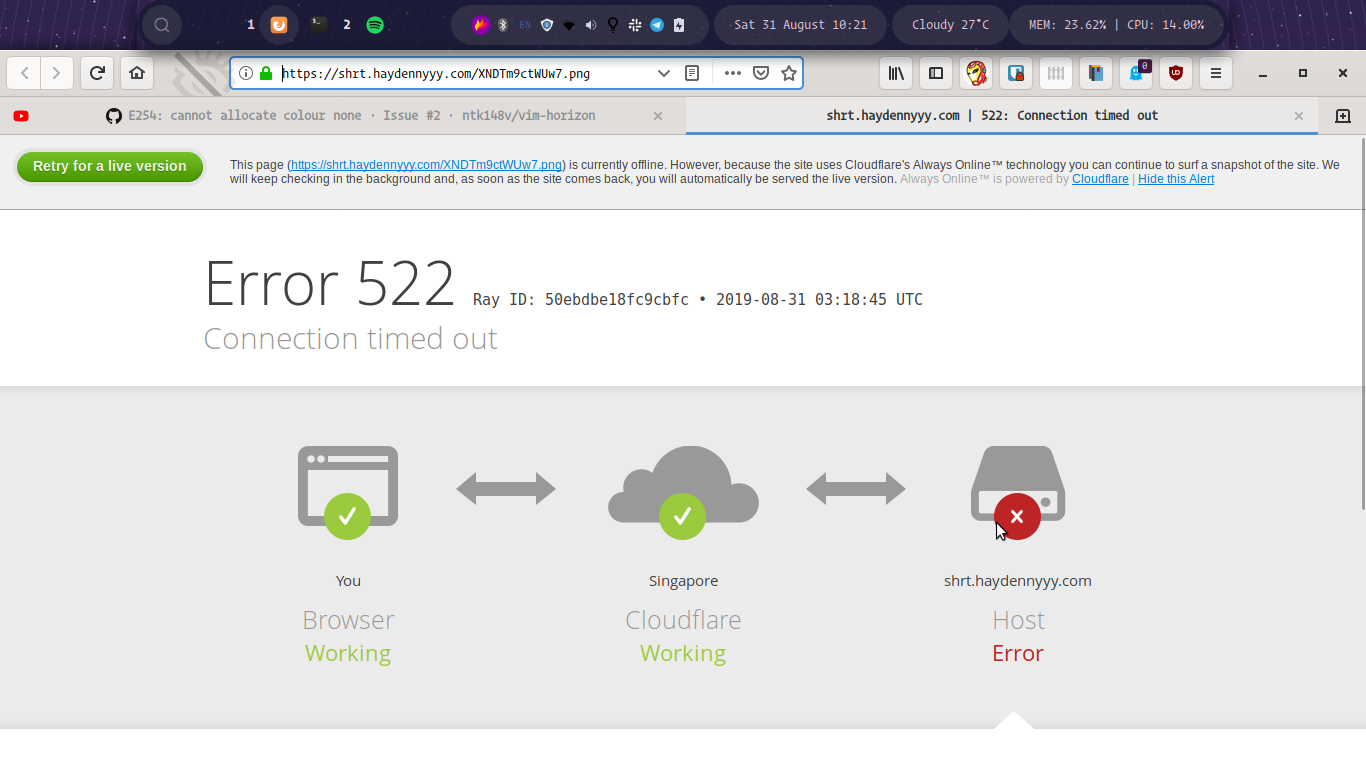
Task: Click the MEM and CPU usage widget
Action: pos(1116,25)
